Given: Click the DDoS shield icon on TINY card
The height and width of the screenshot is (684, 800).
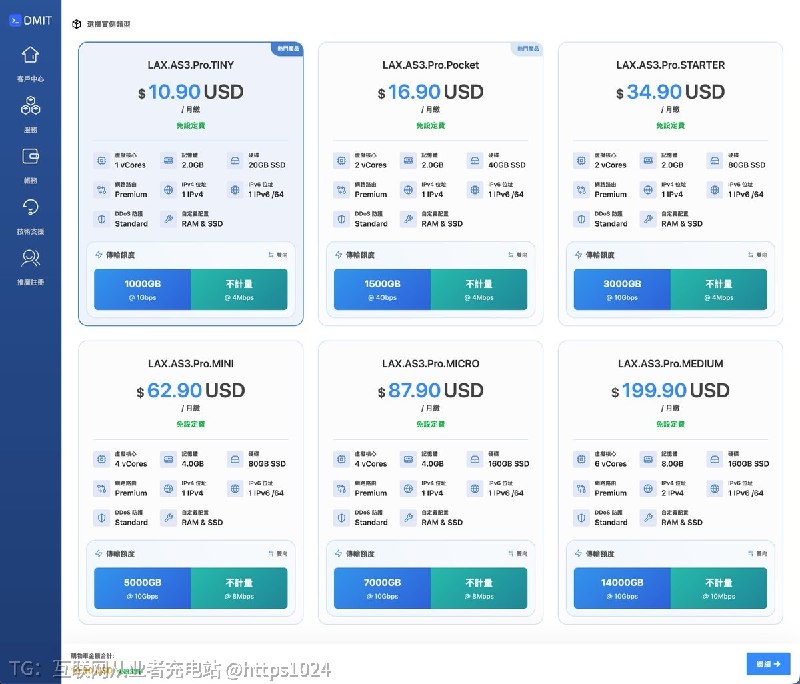Looking at the screenshot, I should coord(102,219).
